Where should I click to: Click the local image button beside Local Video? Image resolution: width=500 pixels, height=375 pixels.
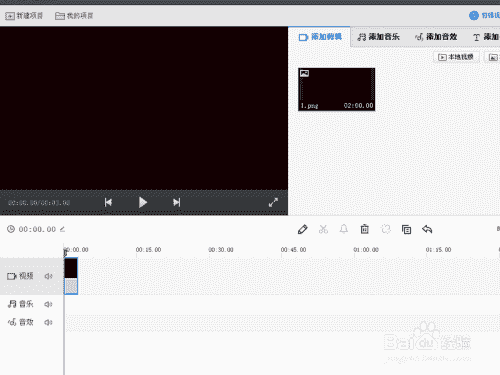[493, 57]
